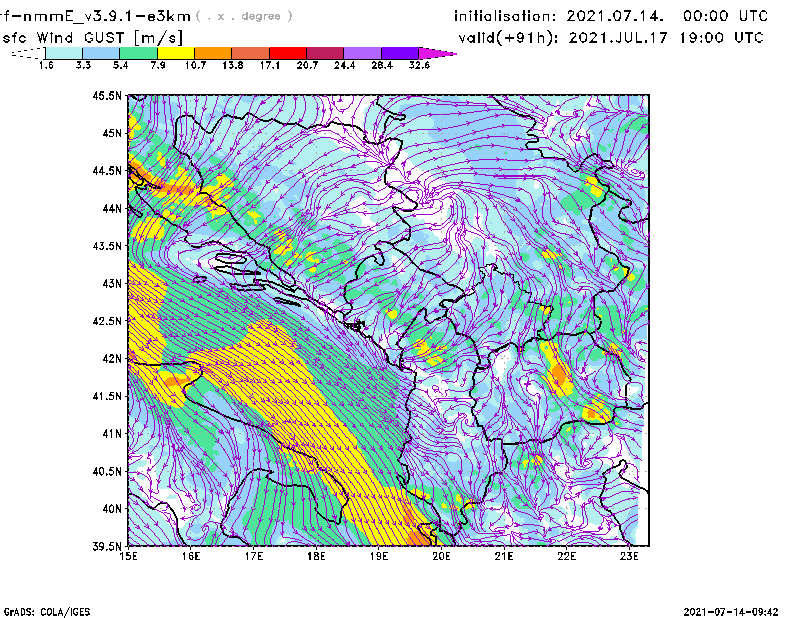
Task: Click the 15E longitude axis label
Action: (128, 556)
